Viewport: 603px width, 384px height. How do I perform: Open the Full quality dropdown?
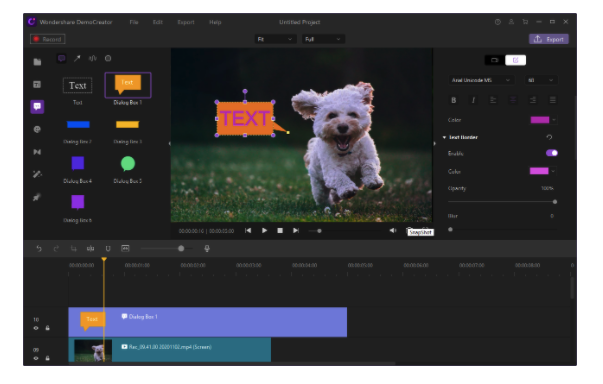(x=323, y=39)
